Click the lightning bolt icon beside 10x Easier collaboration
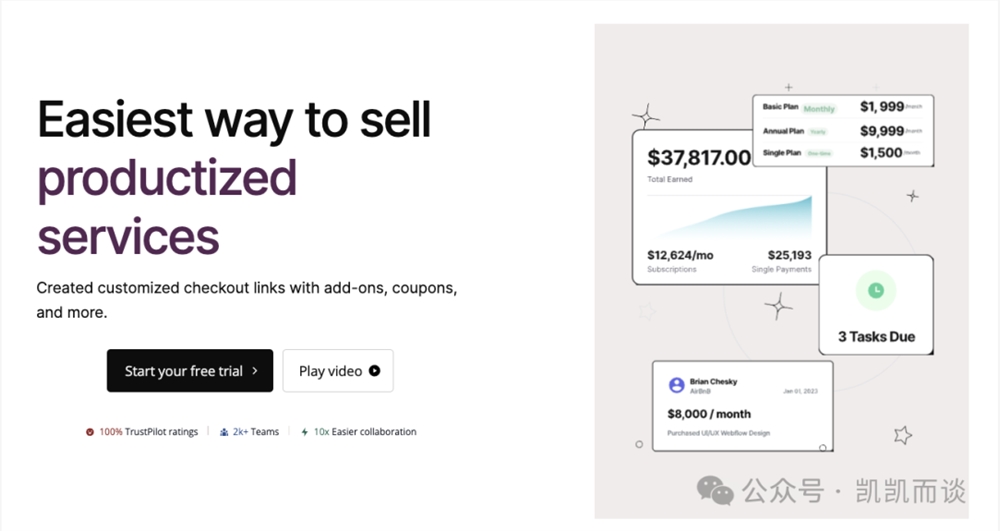The height and width of the screenshot is (531, 1000). click(x=305, y=432)
